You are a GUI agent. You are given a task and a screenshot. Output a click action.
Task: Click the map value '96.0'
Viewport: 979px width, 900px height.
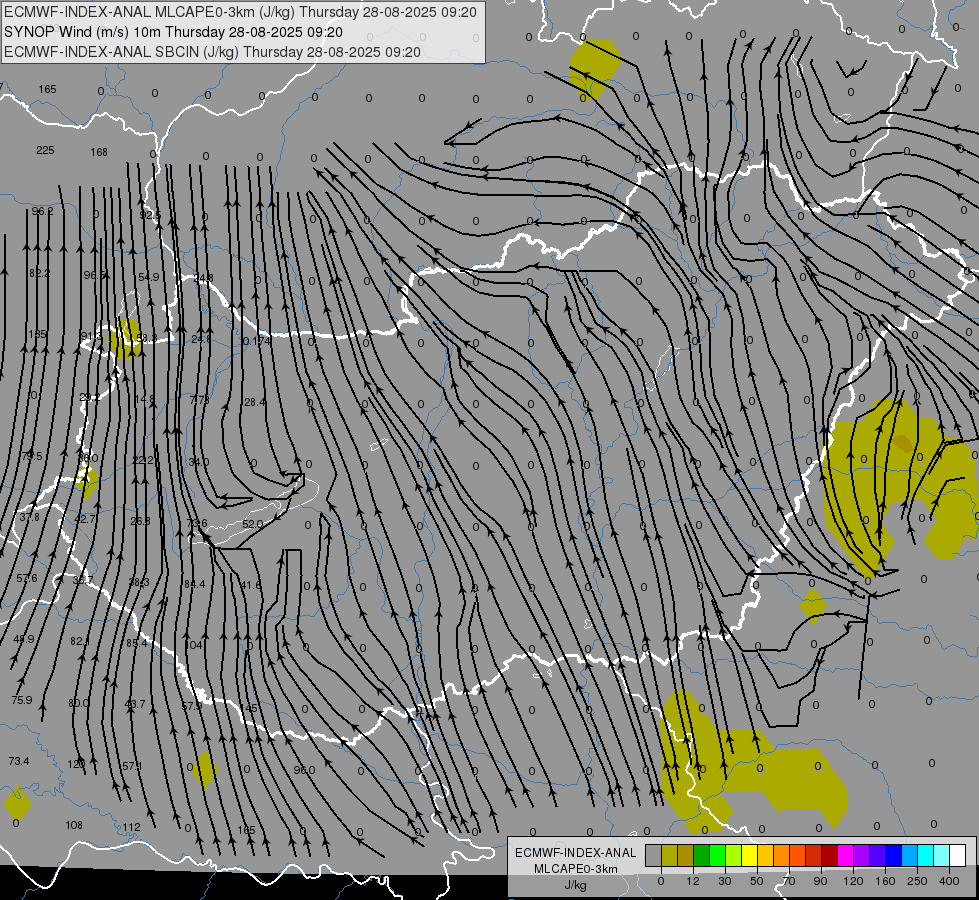pyautogui.click(x=304, y=770)
